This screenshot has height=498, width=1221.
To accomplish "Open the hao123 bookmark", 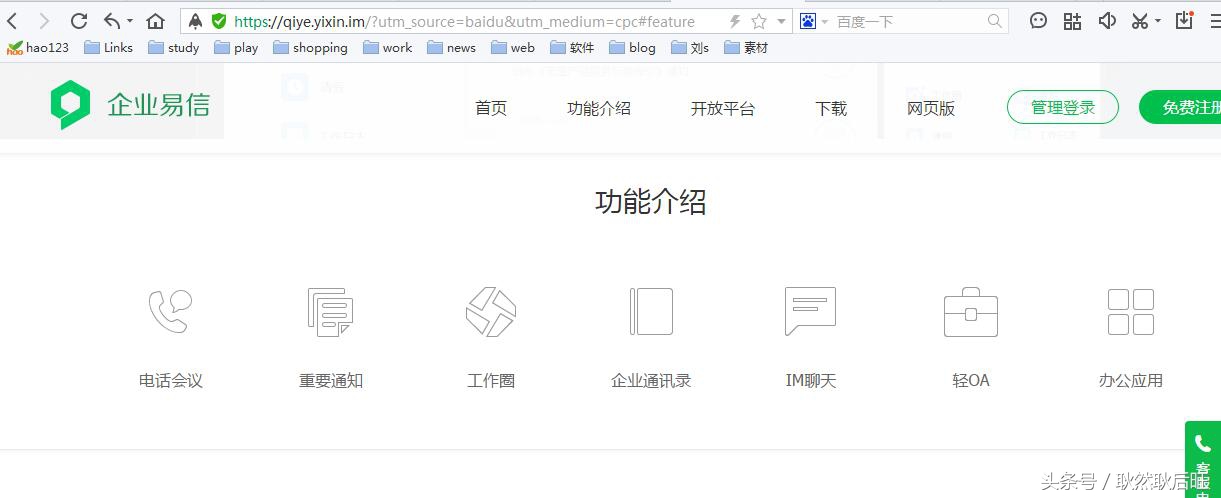I will (x=38, y=47).
